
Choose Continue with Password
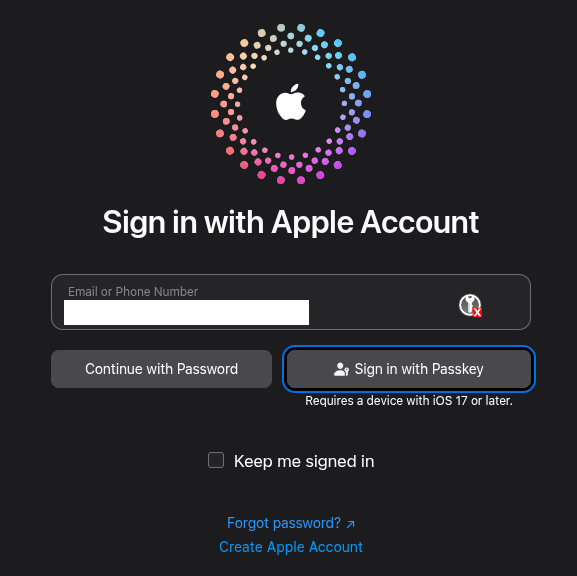(x=161, y=369)
